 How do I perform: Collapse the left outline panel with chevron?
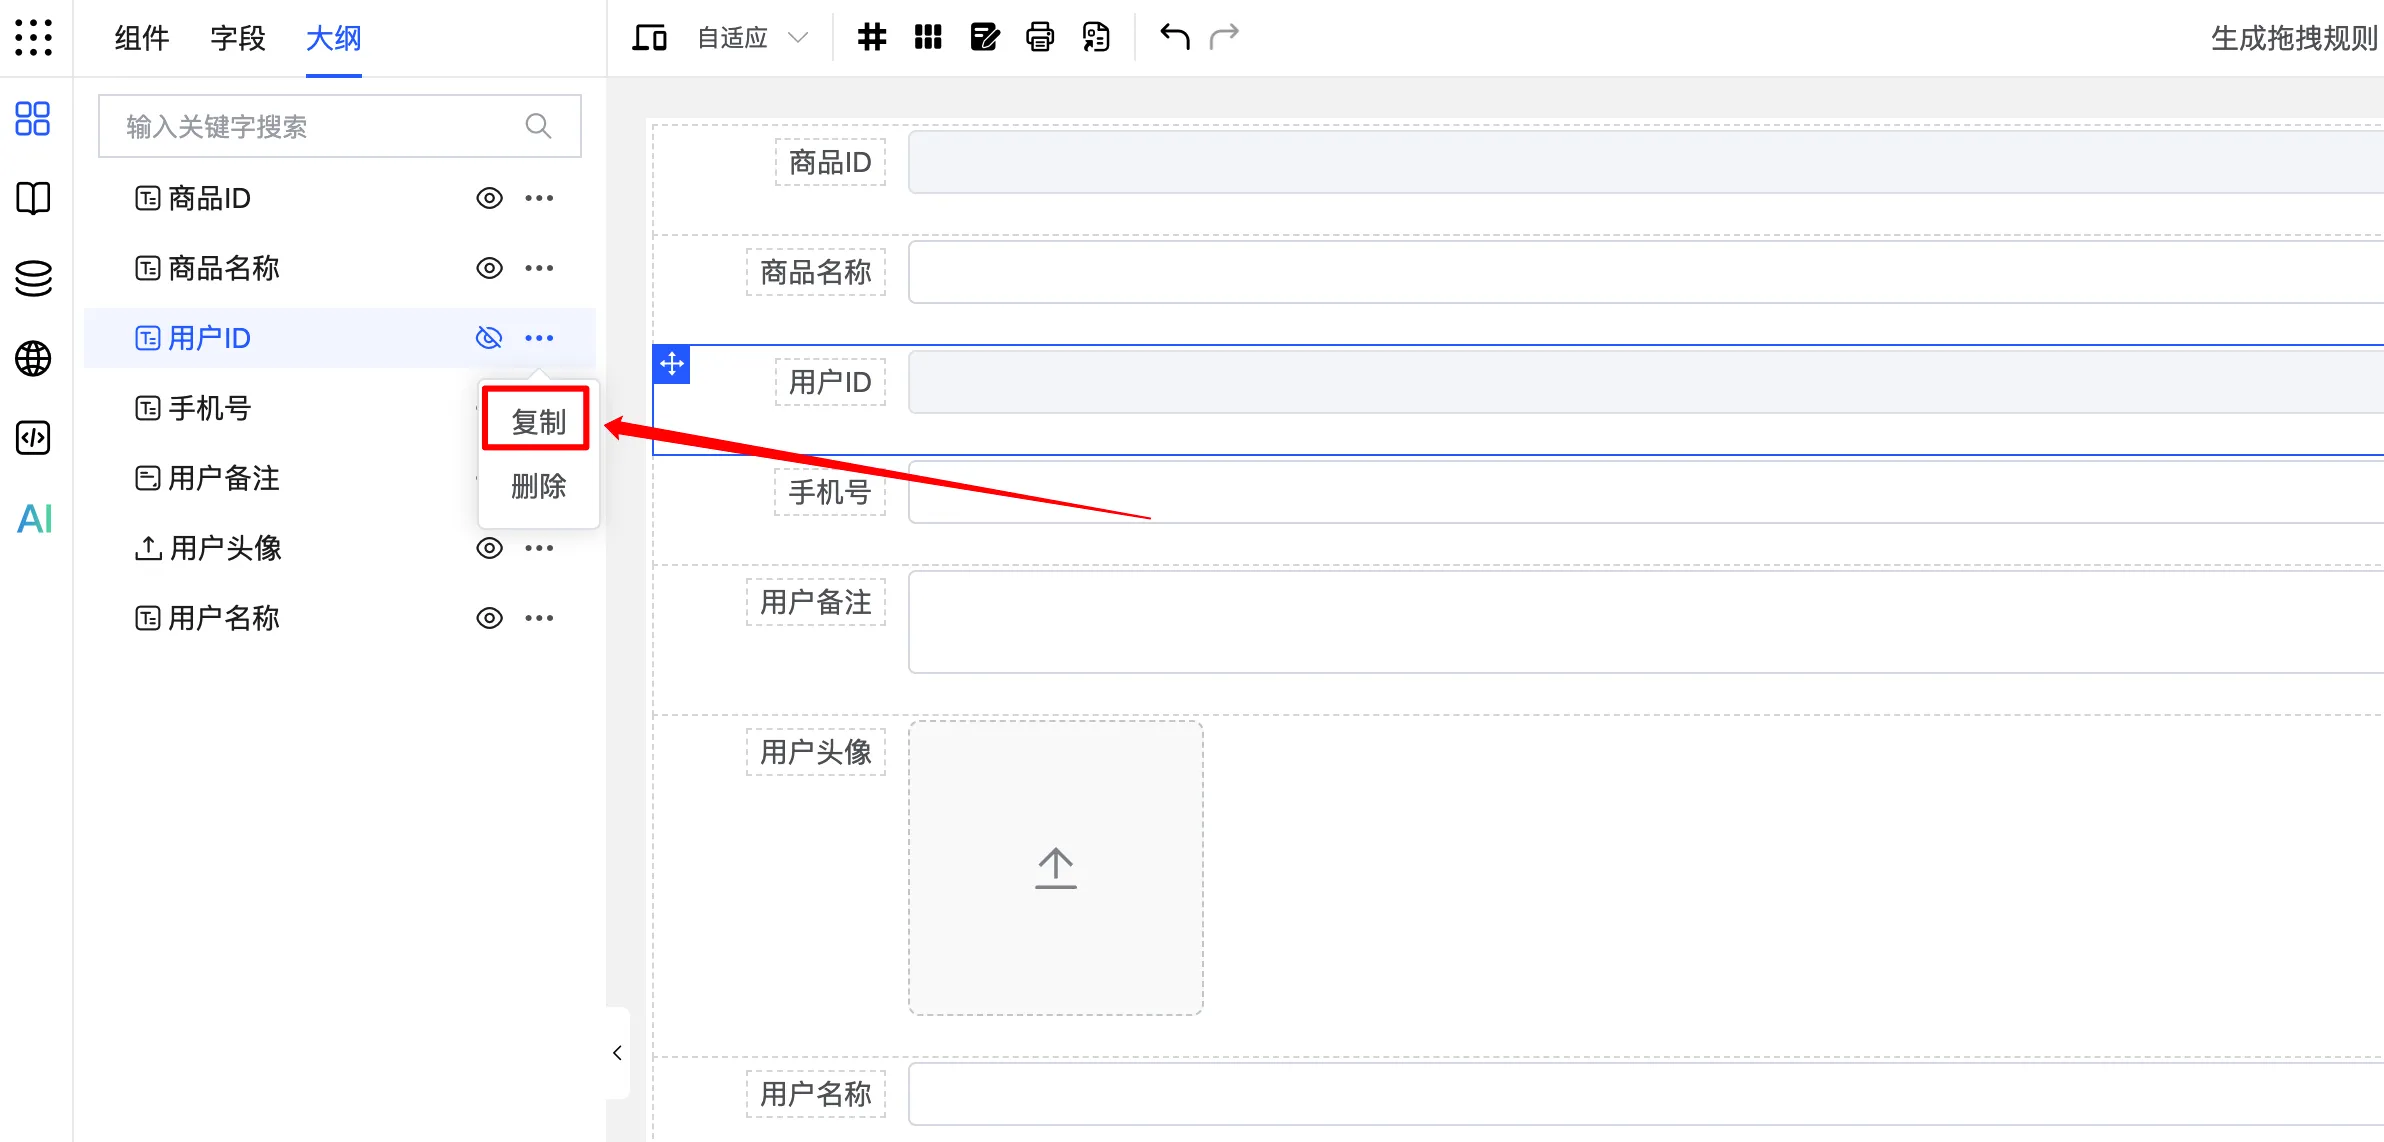pyautogui.click(x=616, y=1053)
